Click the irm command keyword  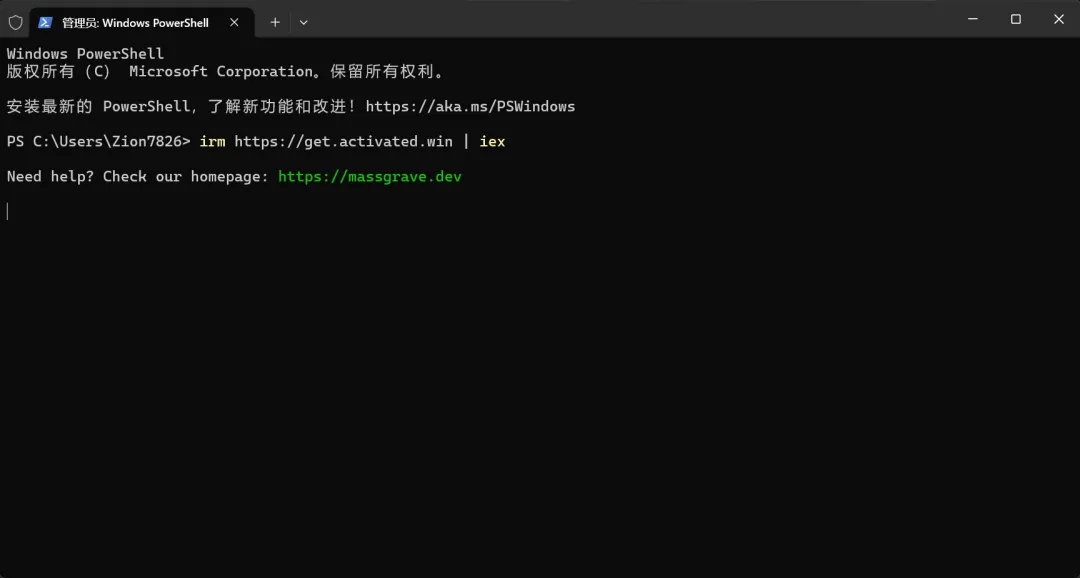(x=212, y=141)
